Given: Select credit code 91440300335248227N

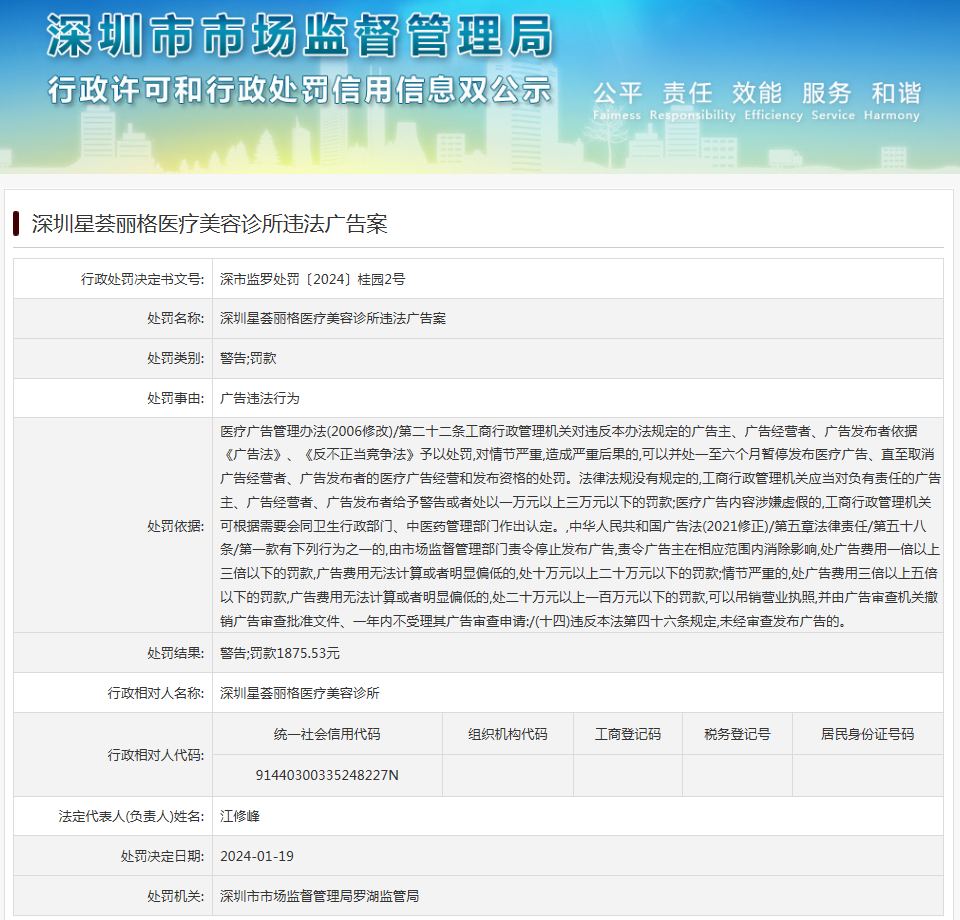Looking at the screenshot, I should [327, 775].
